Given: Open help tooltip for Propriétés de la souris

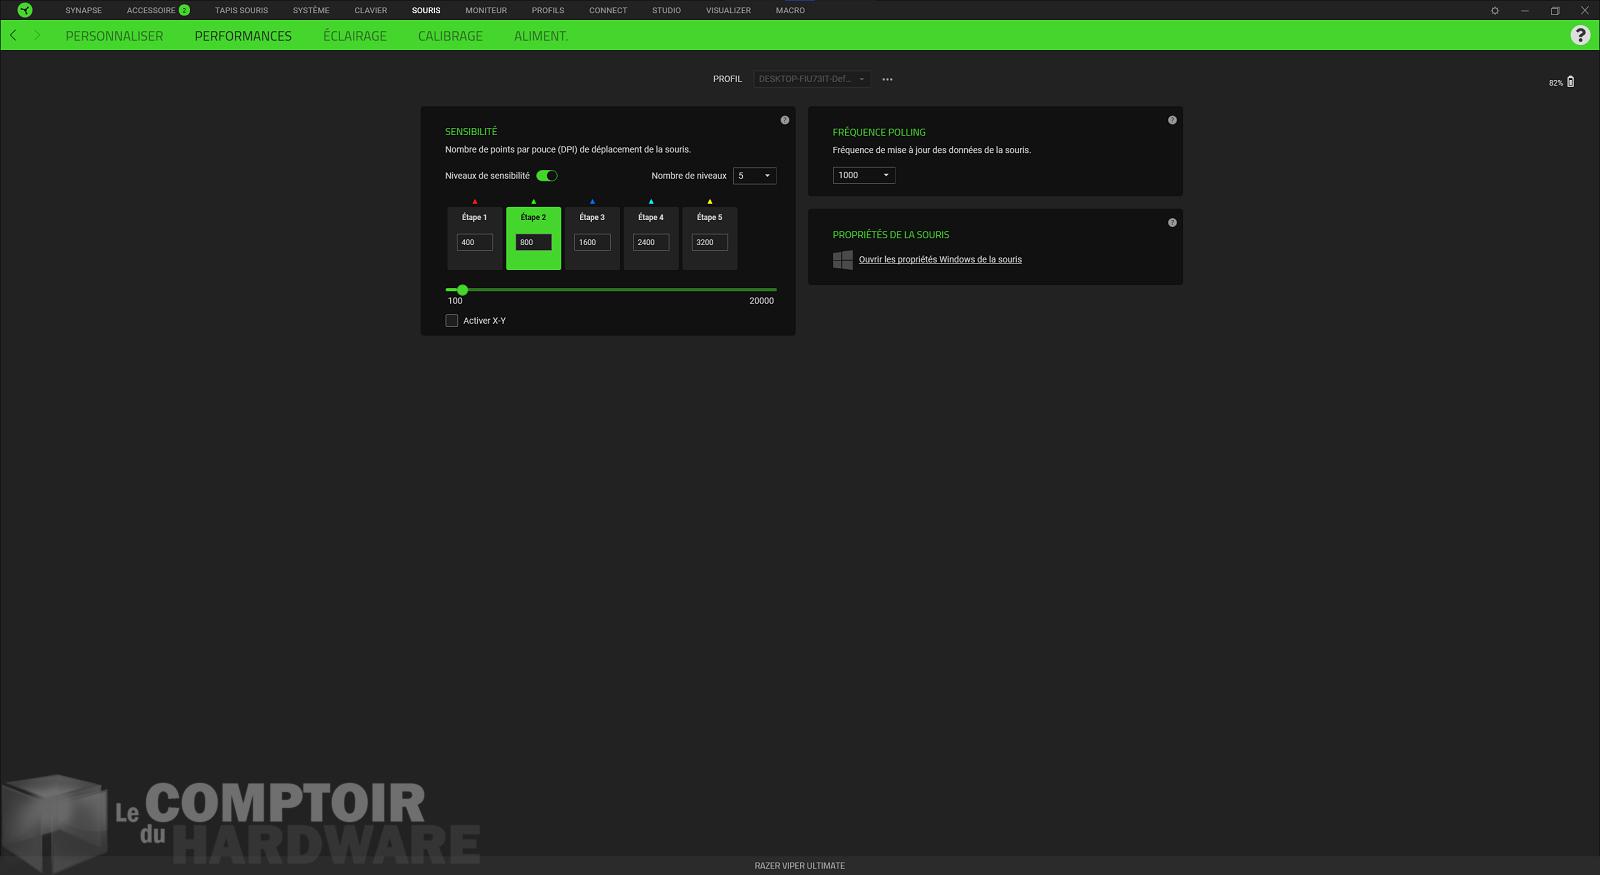Looking at the screenshot, I should pos(1172,222).
